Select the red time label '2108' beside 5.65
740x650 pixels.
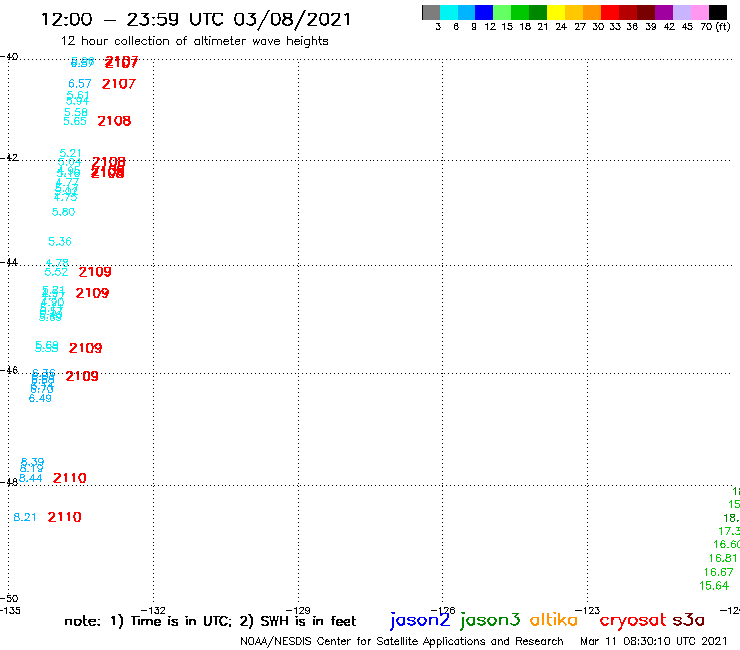(114, 121)
